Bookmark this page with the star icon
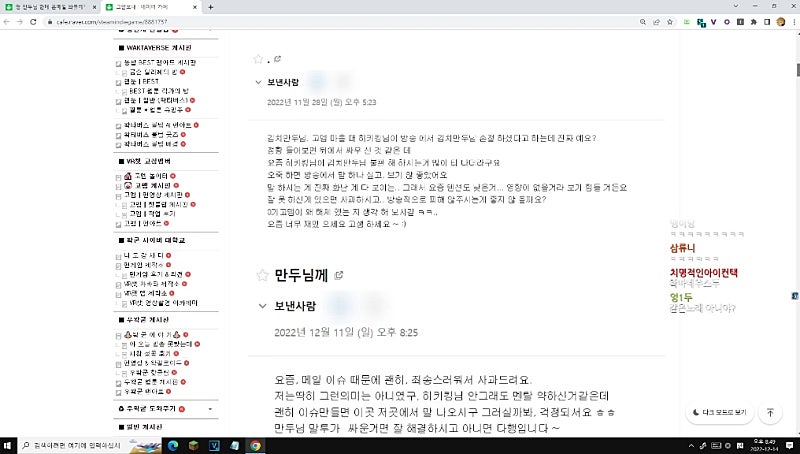 click(x=670, y=22)
